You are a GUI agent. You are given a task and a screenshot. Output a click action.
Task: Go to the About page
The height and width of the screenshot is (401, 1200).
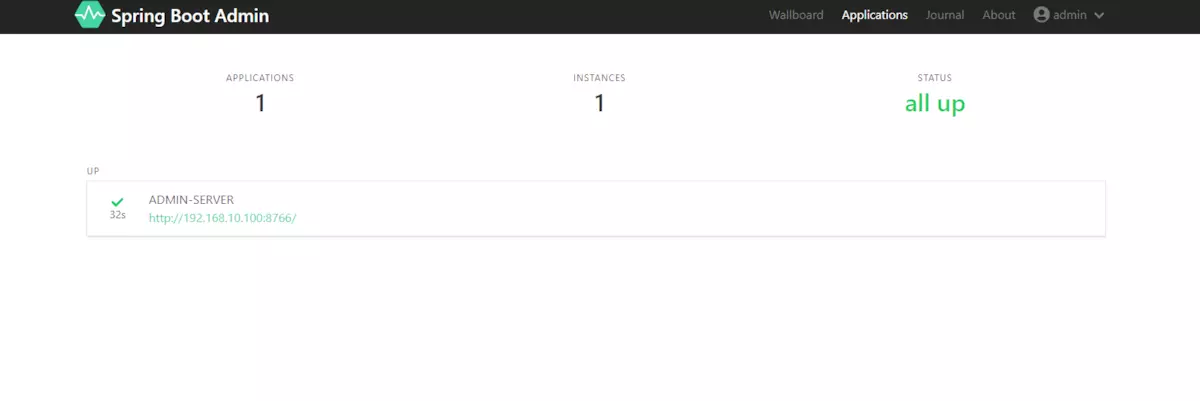click(999, 15)
